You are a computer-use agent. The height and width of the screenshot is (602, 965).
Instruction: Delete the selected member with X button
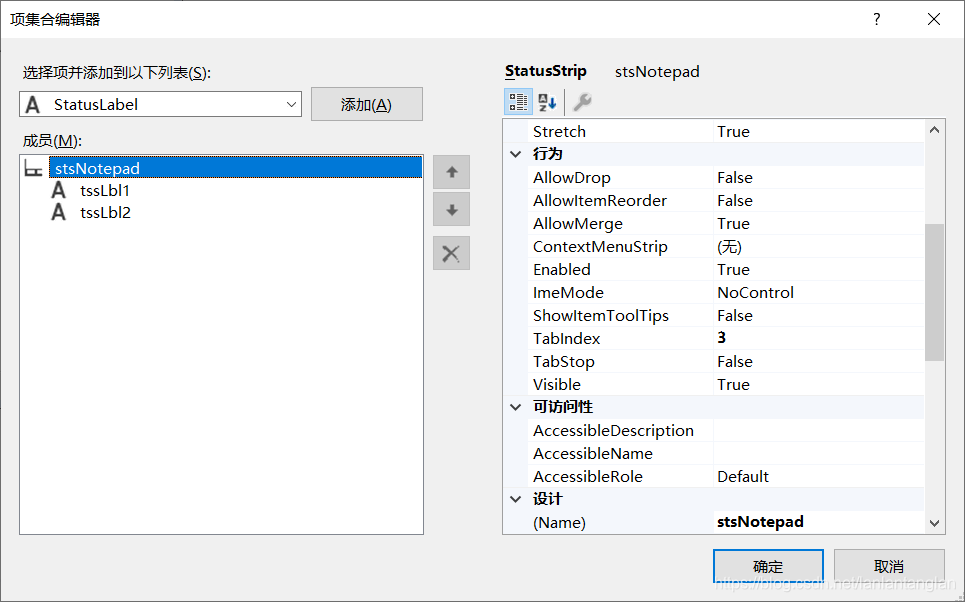pos(451,253)
